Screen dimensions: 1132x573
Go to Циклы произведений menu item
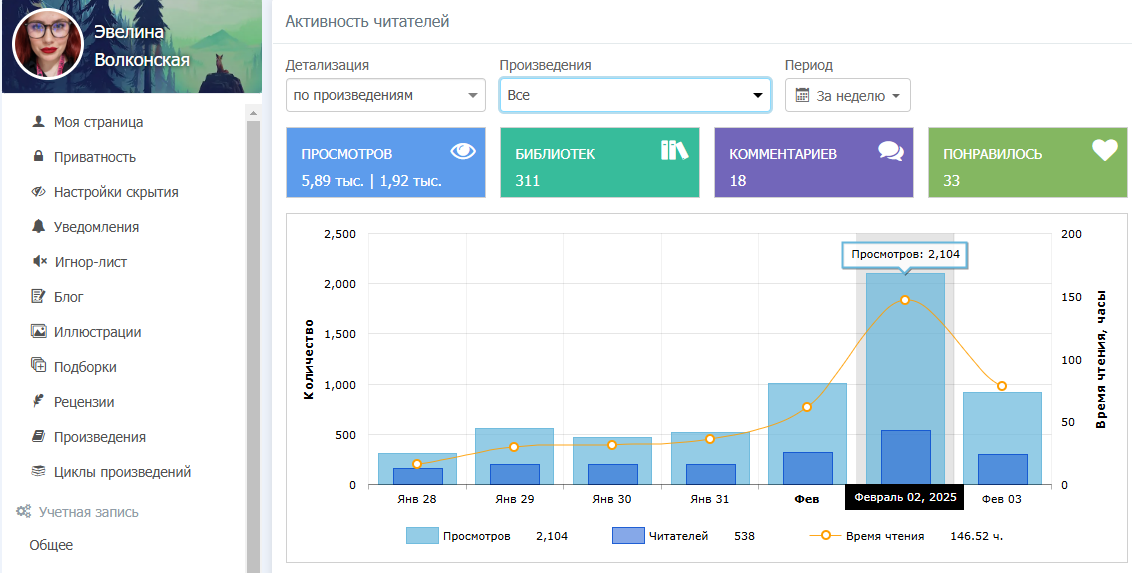122,472
